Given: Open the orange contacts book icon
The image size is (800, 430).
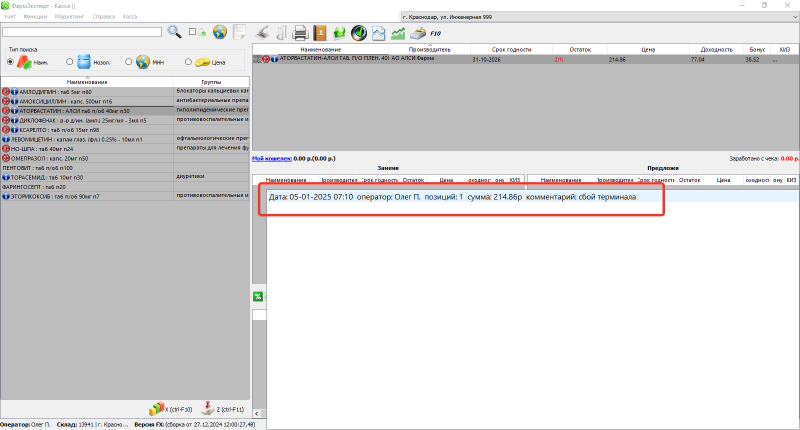Looking at the screenshot, I should coord(320,33).
